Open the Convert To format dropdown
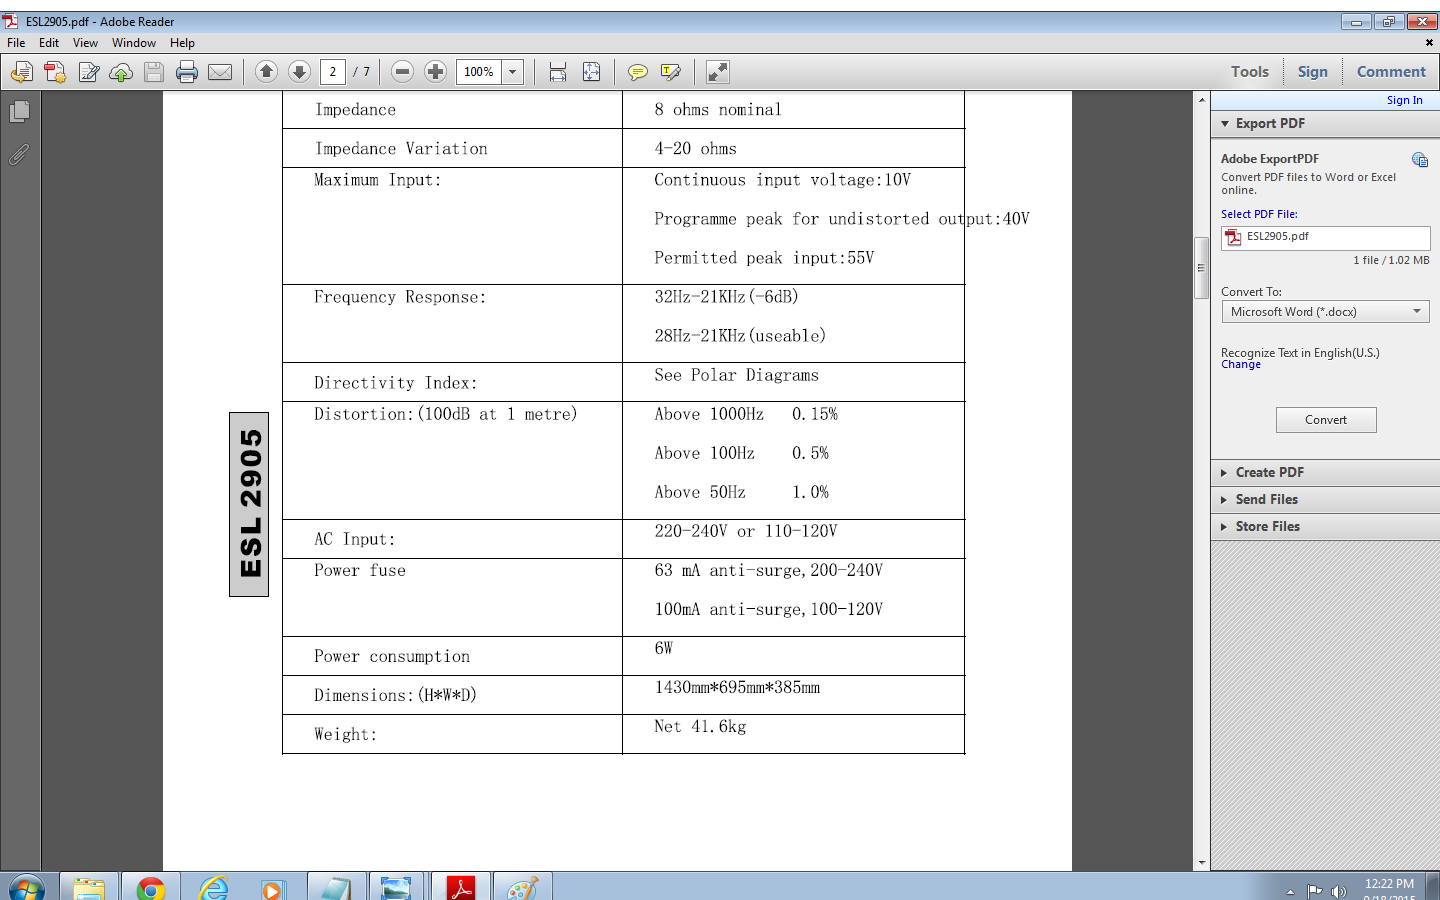 [x=1325, y=312]
